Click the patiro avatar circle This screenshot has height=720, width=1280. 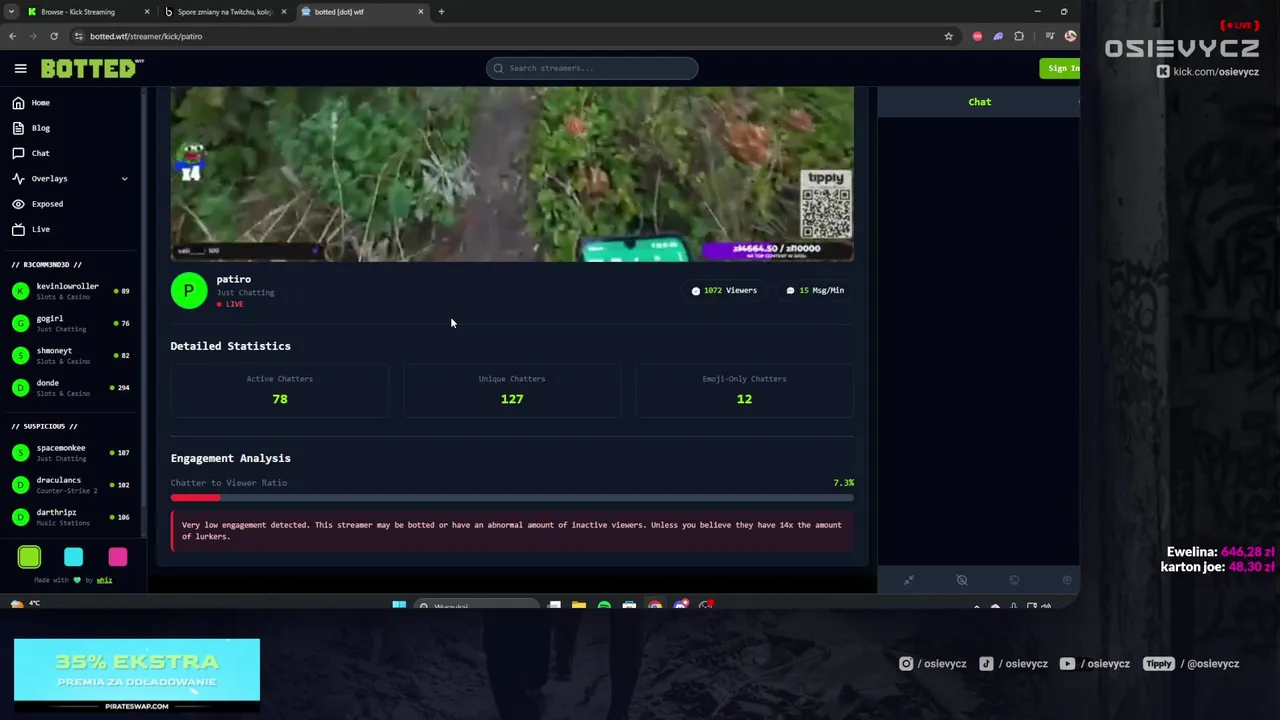pos(189,291)
